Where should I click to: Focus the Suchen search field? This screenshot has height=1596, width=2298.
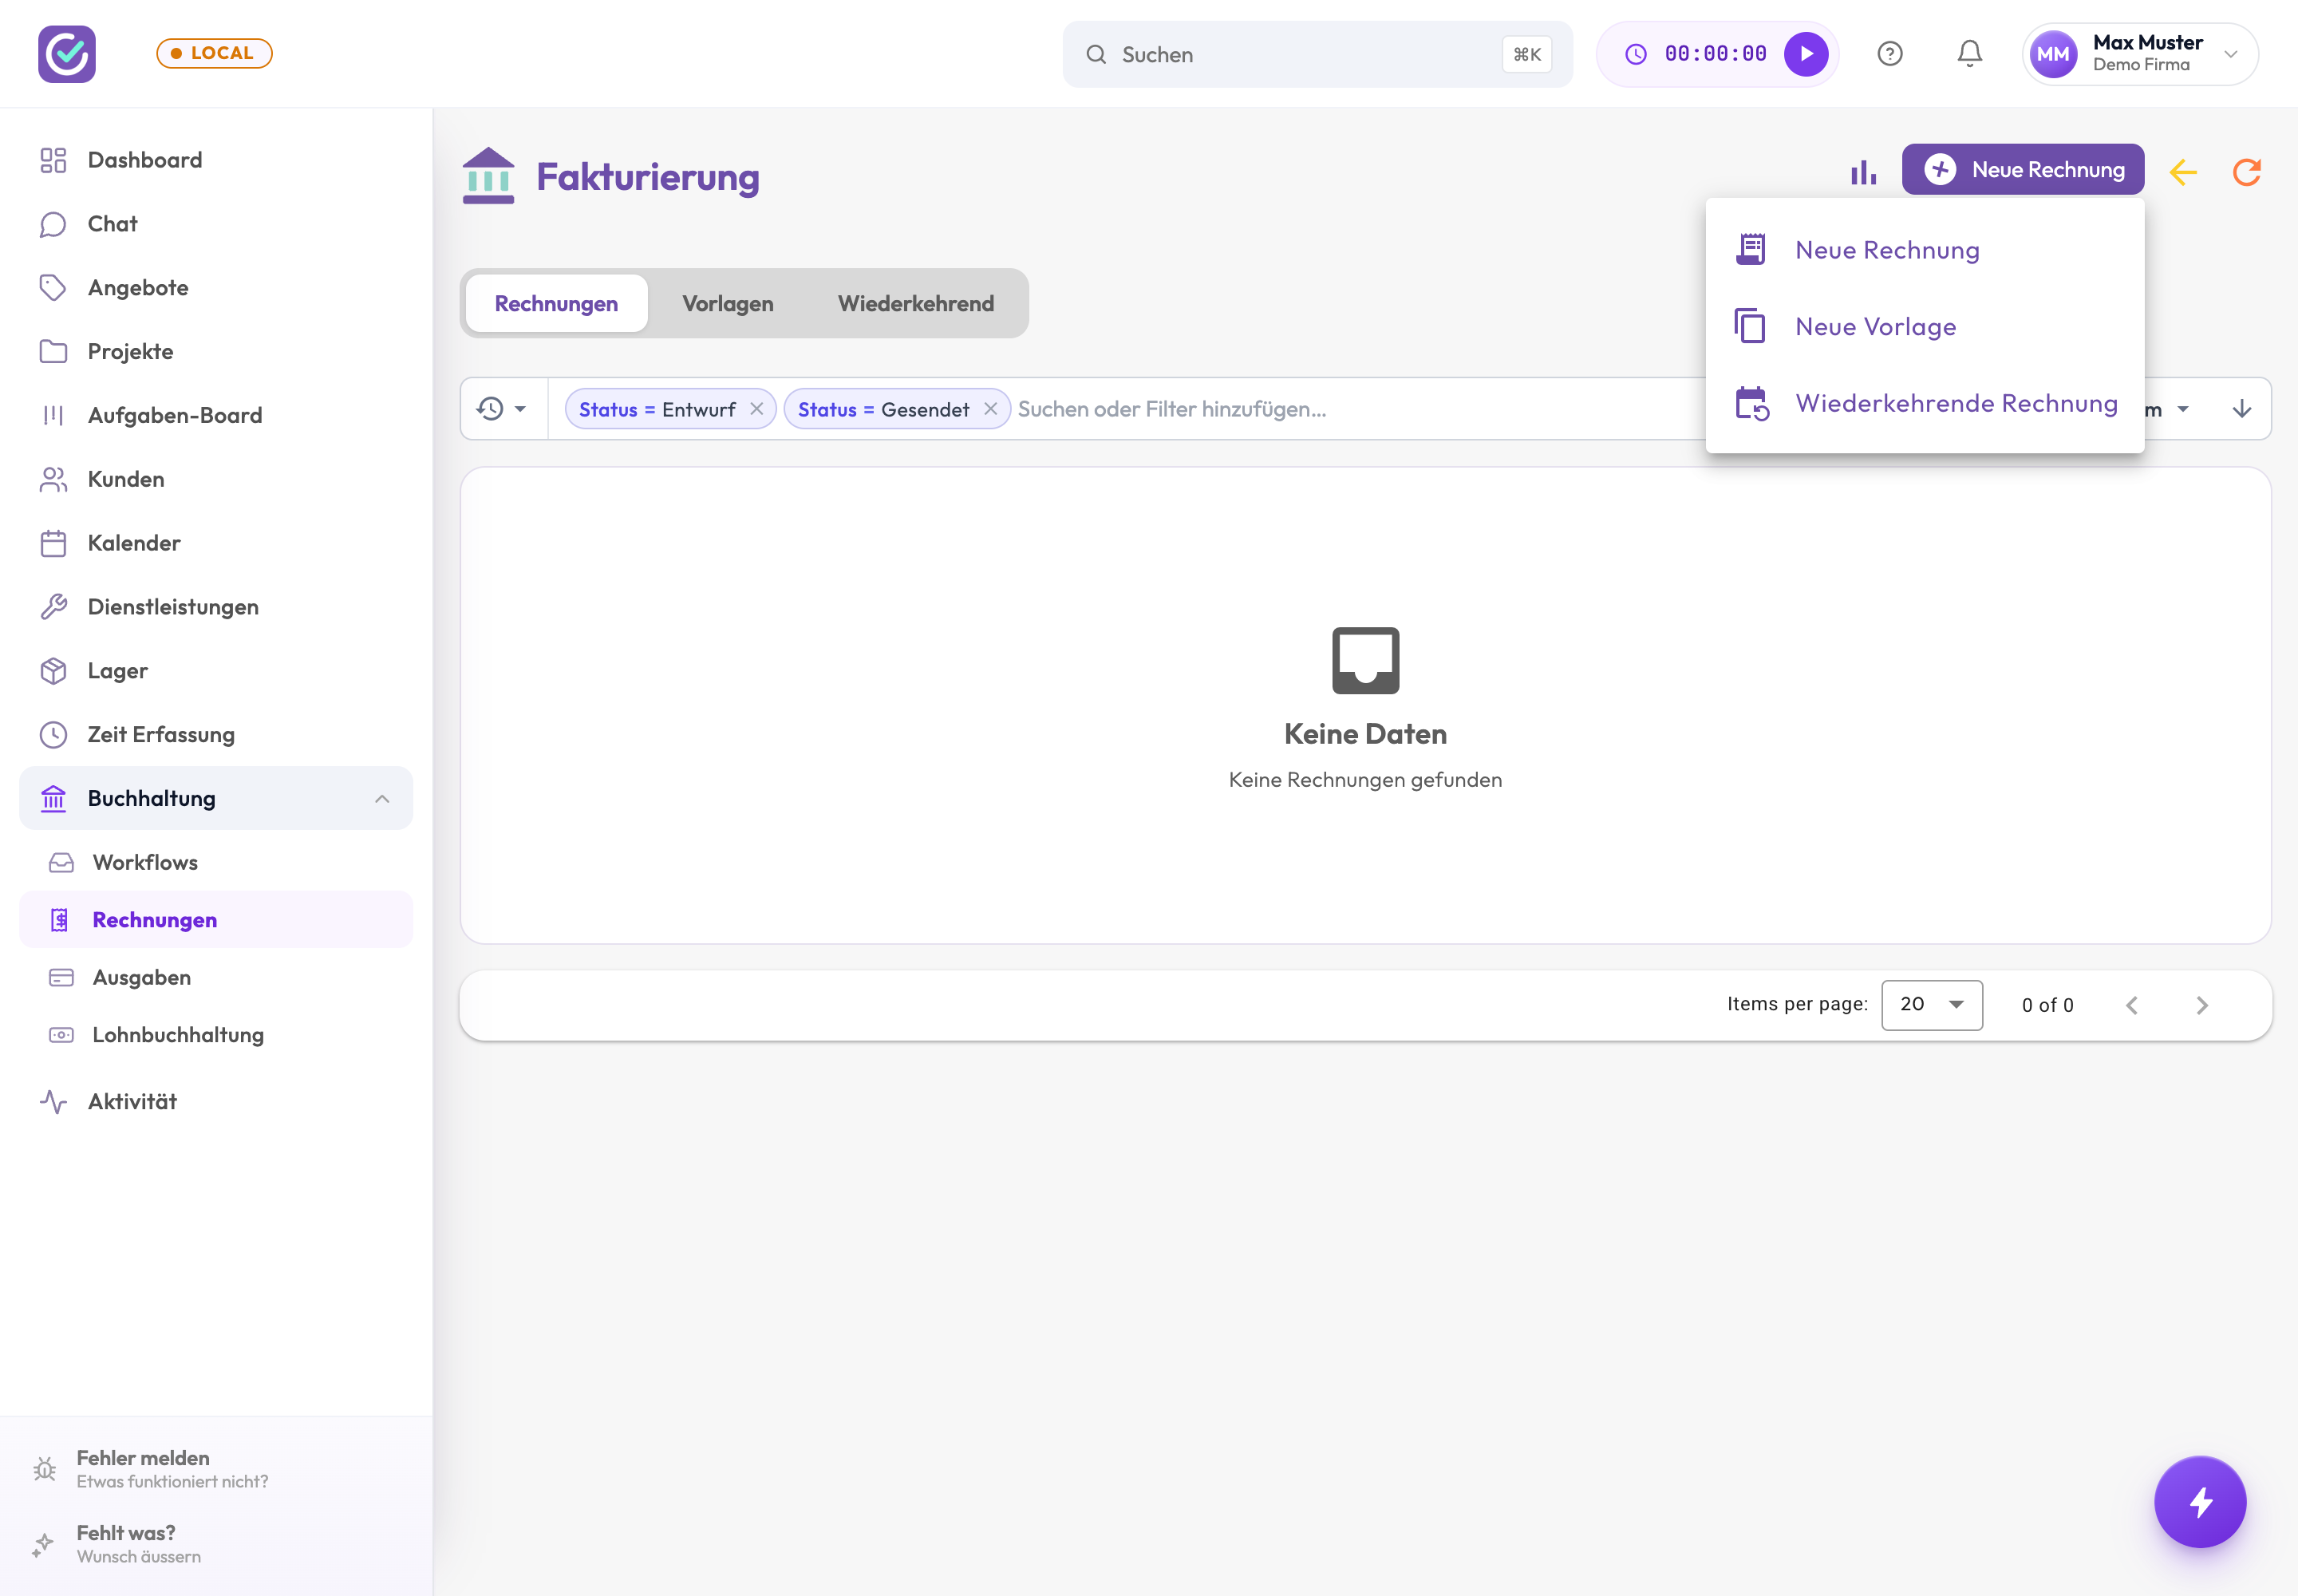[x=1317, y=54]
